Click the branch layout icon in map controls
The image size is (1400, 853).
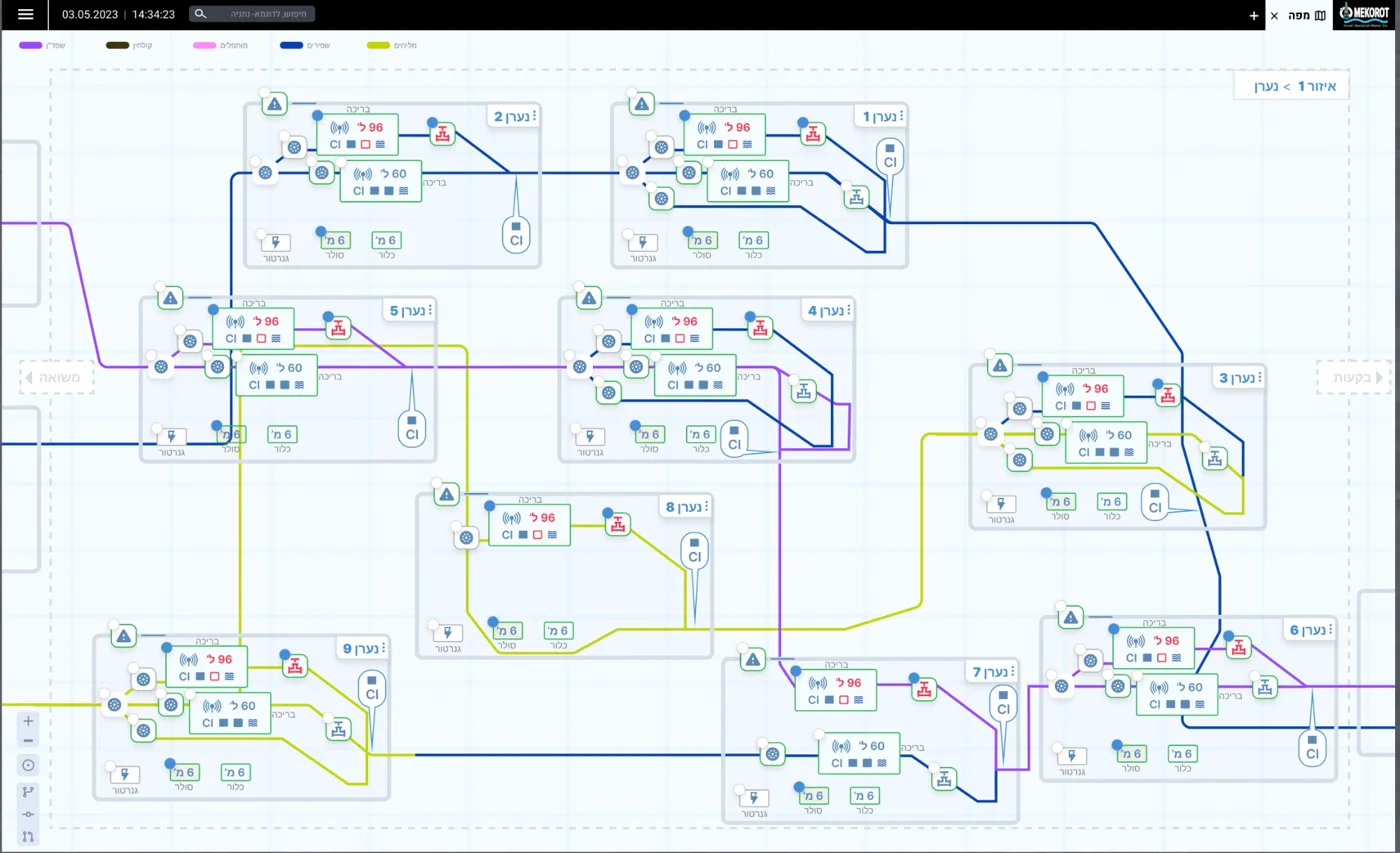click(x=28, y=791)
